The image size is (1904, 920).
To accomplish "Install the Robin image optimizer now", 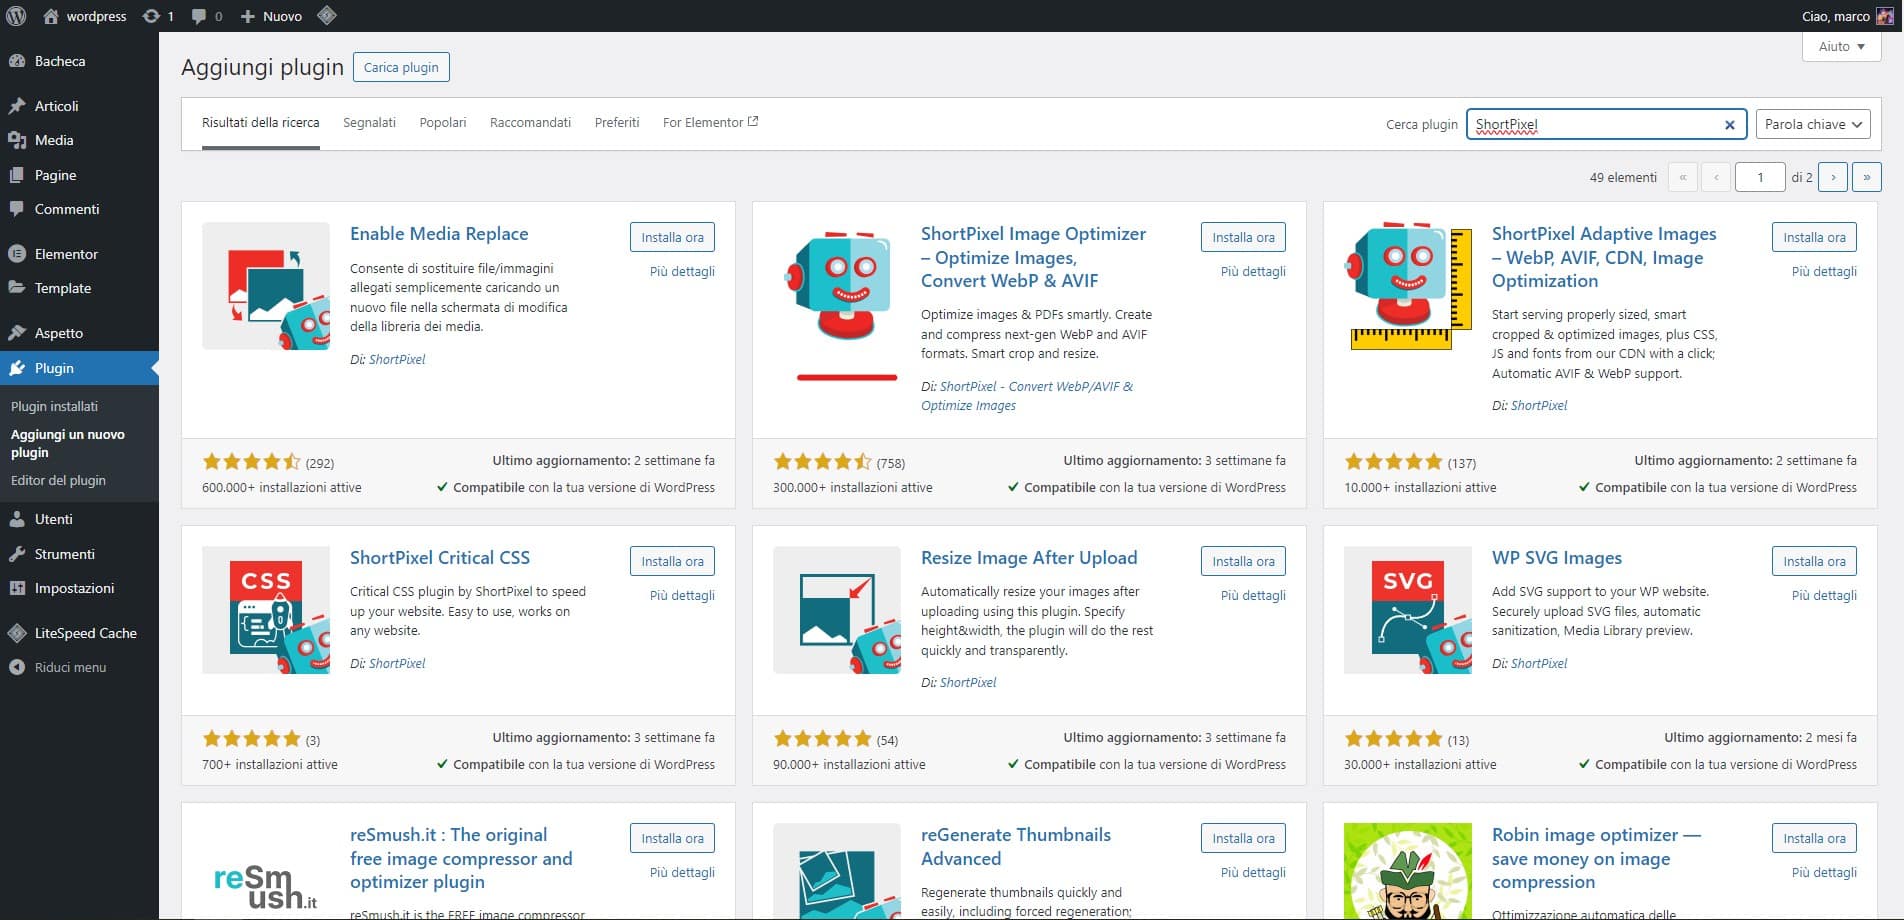I will [1814, 838].
